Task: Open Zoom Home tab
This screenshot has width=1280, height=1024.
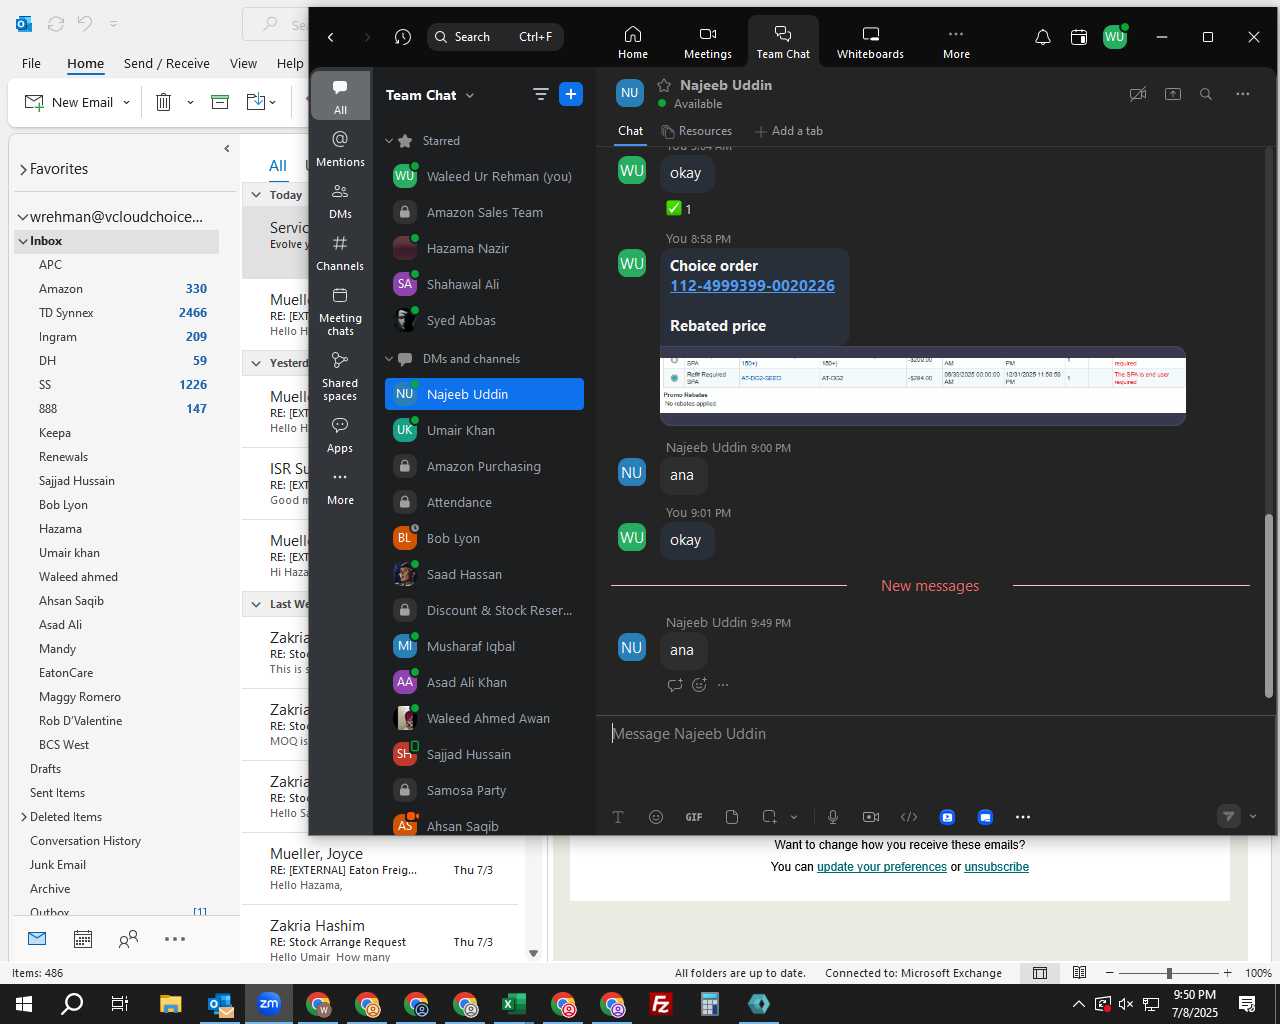Action: 632,42
